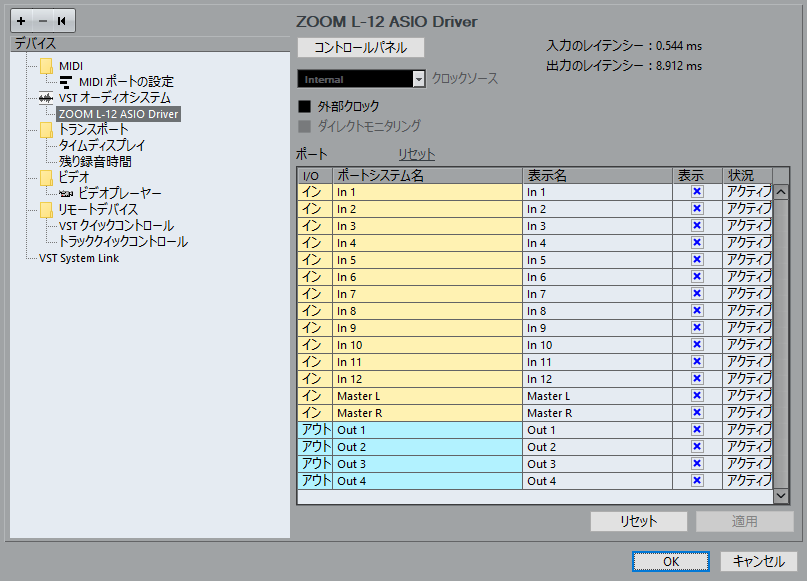
Task: Click the 表示 column header
Action: 697,175
